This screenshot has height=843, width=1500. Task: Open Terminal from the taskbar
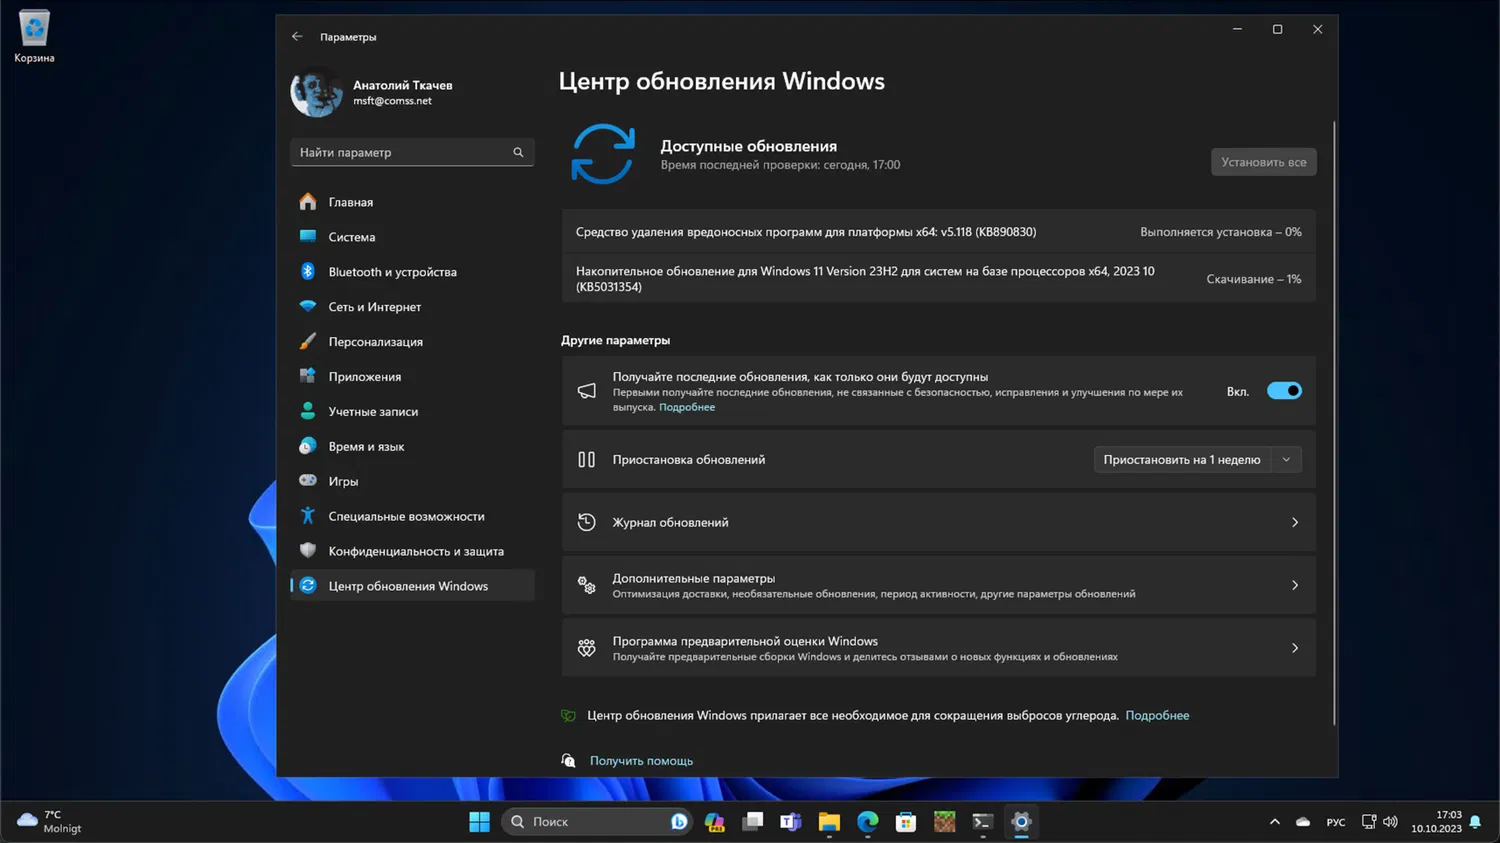pos(983,822)
